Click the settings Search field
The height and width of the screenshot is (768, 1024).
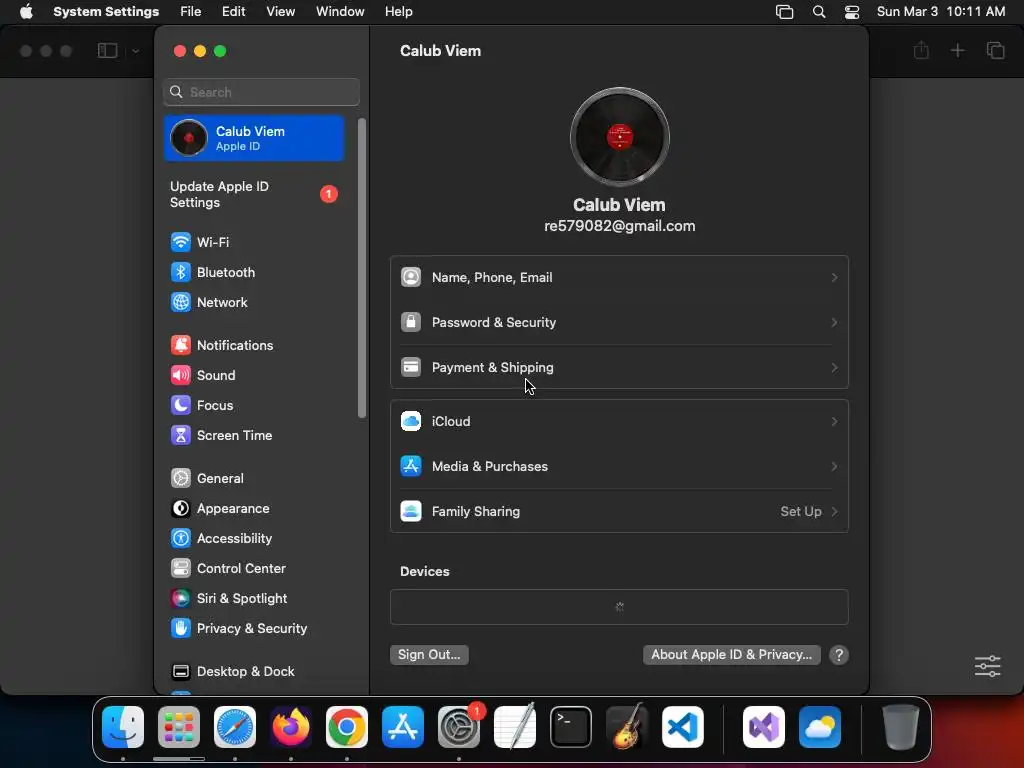coord(261,92)
